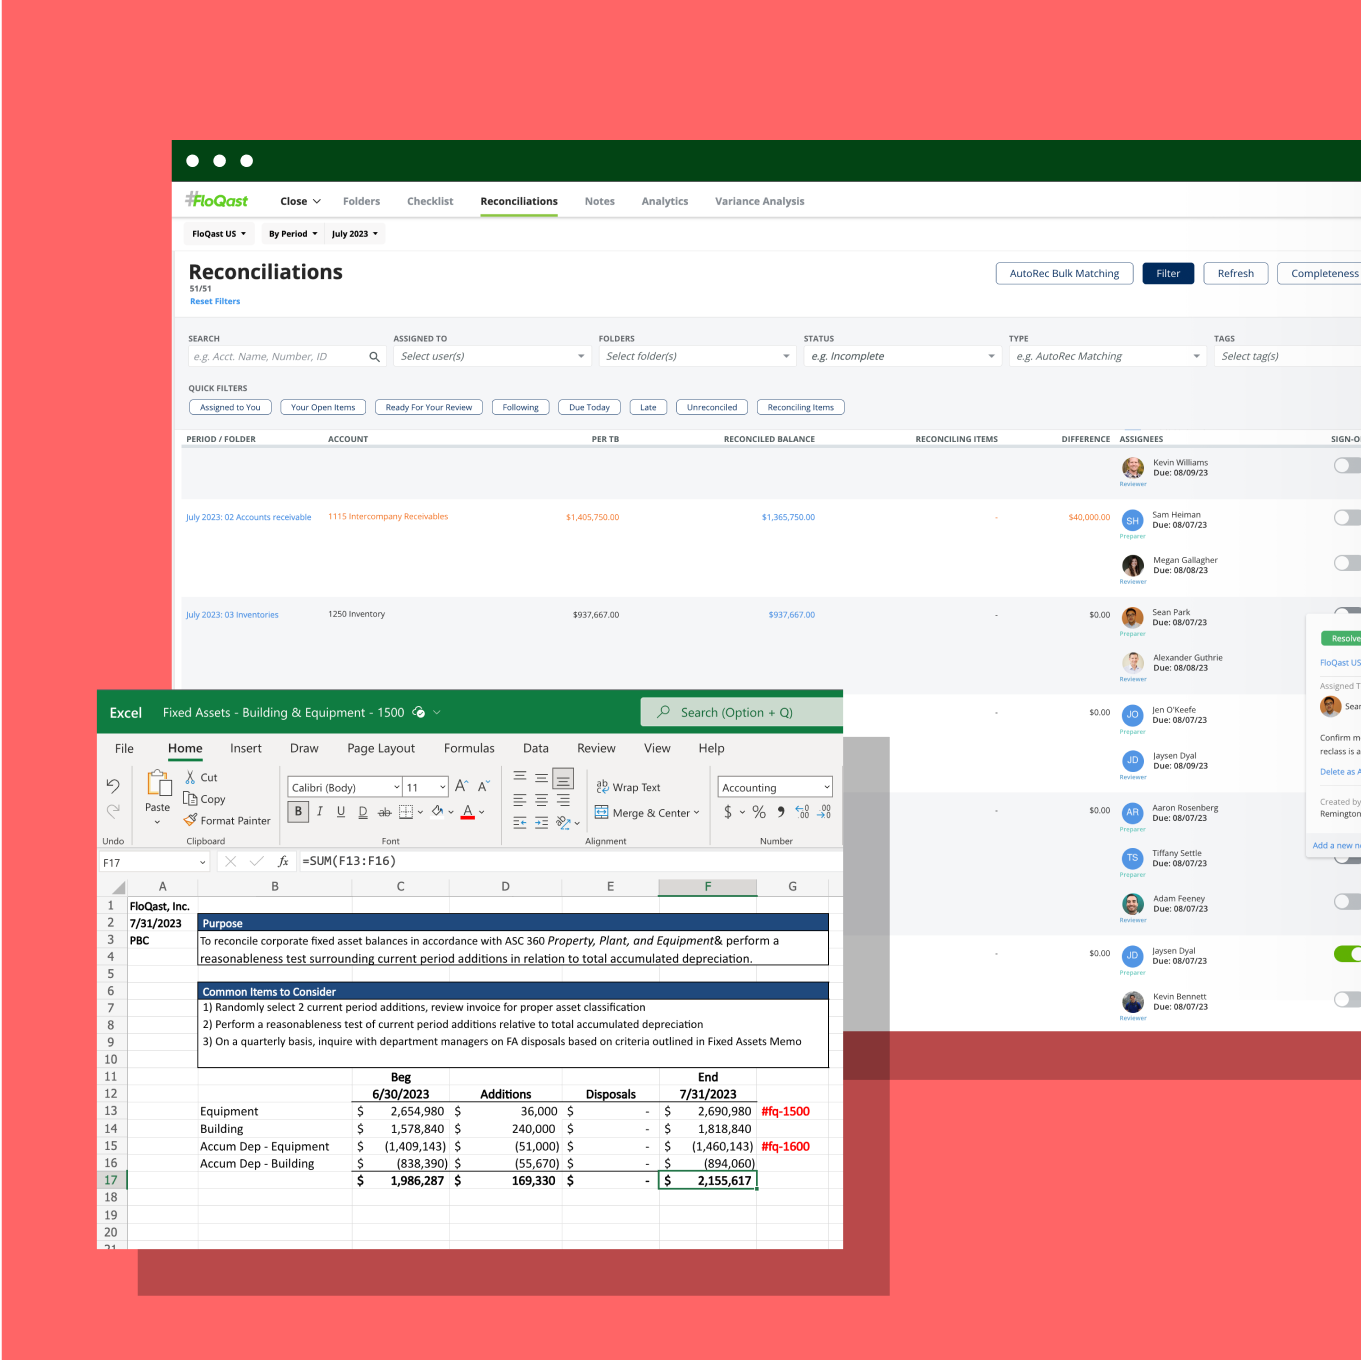Image resolution: width=1361 pixels, height=1360 pixels.
Task: Click the Reset Filters link
Action: point(215,302)
